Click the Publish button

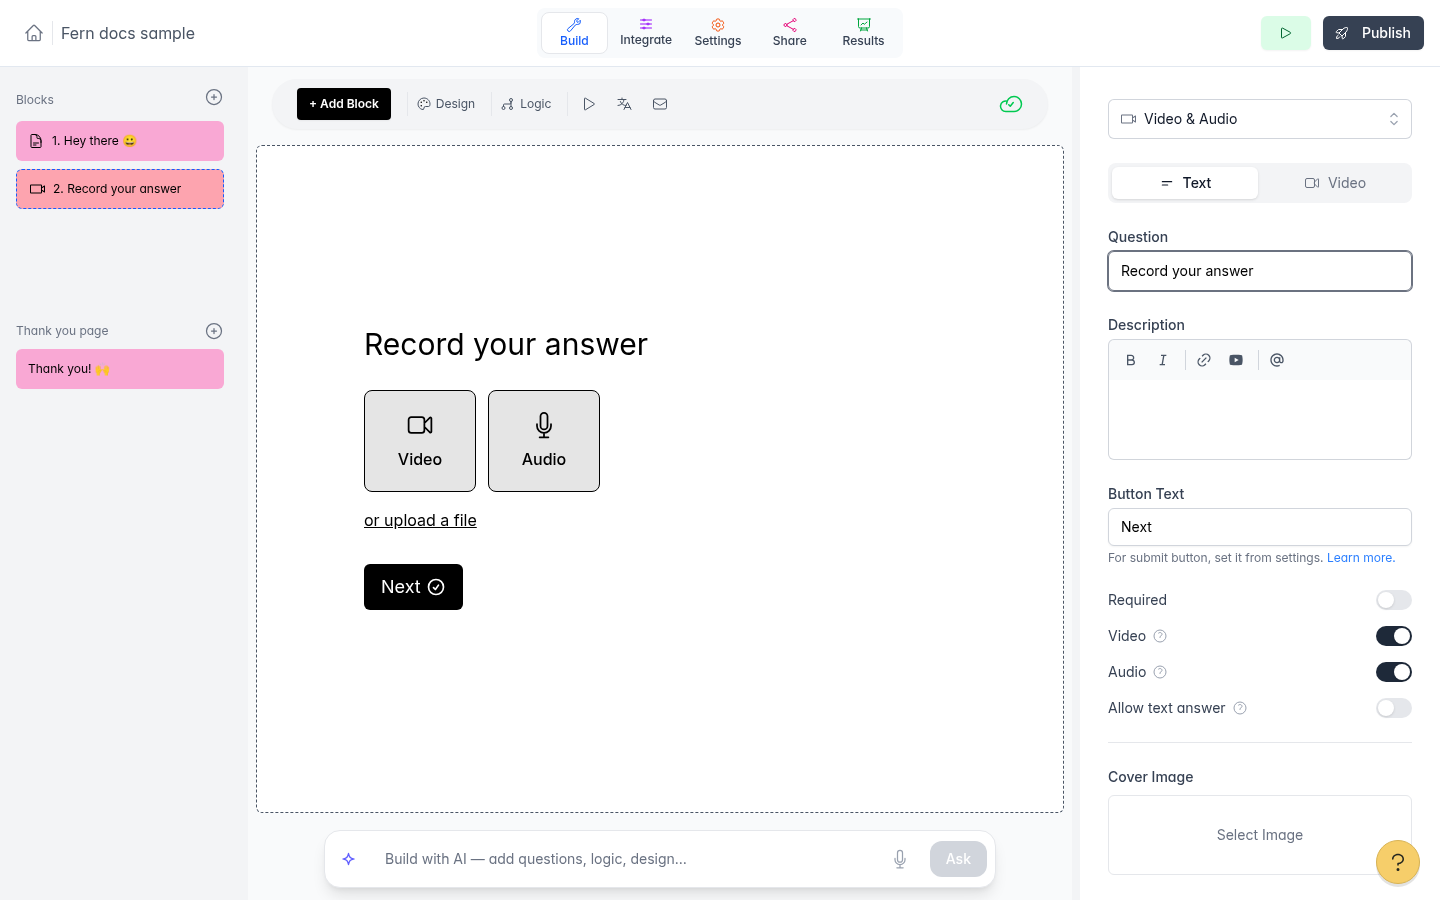1373,33
